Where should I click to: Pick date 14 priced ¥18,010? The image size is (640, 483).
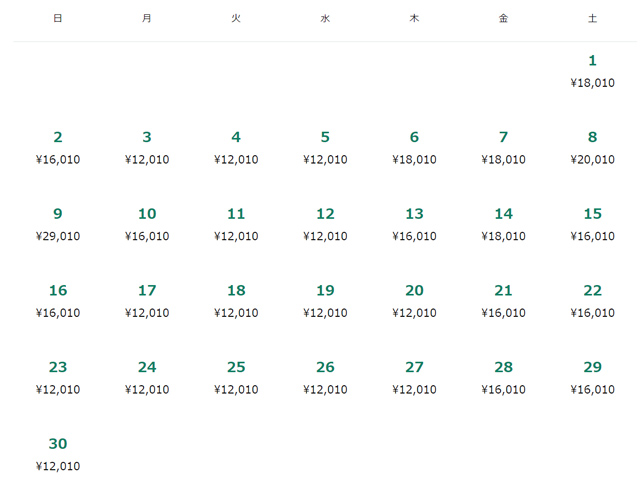coord(503,224)
